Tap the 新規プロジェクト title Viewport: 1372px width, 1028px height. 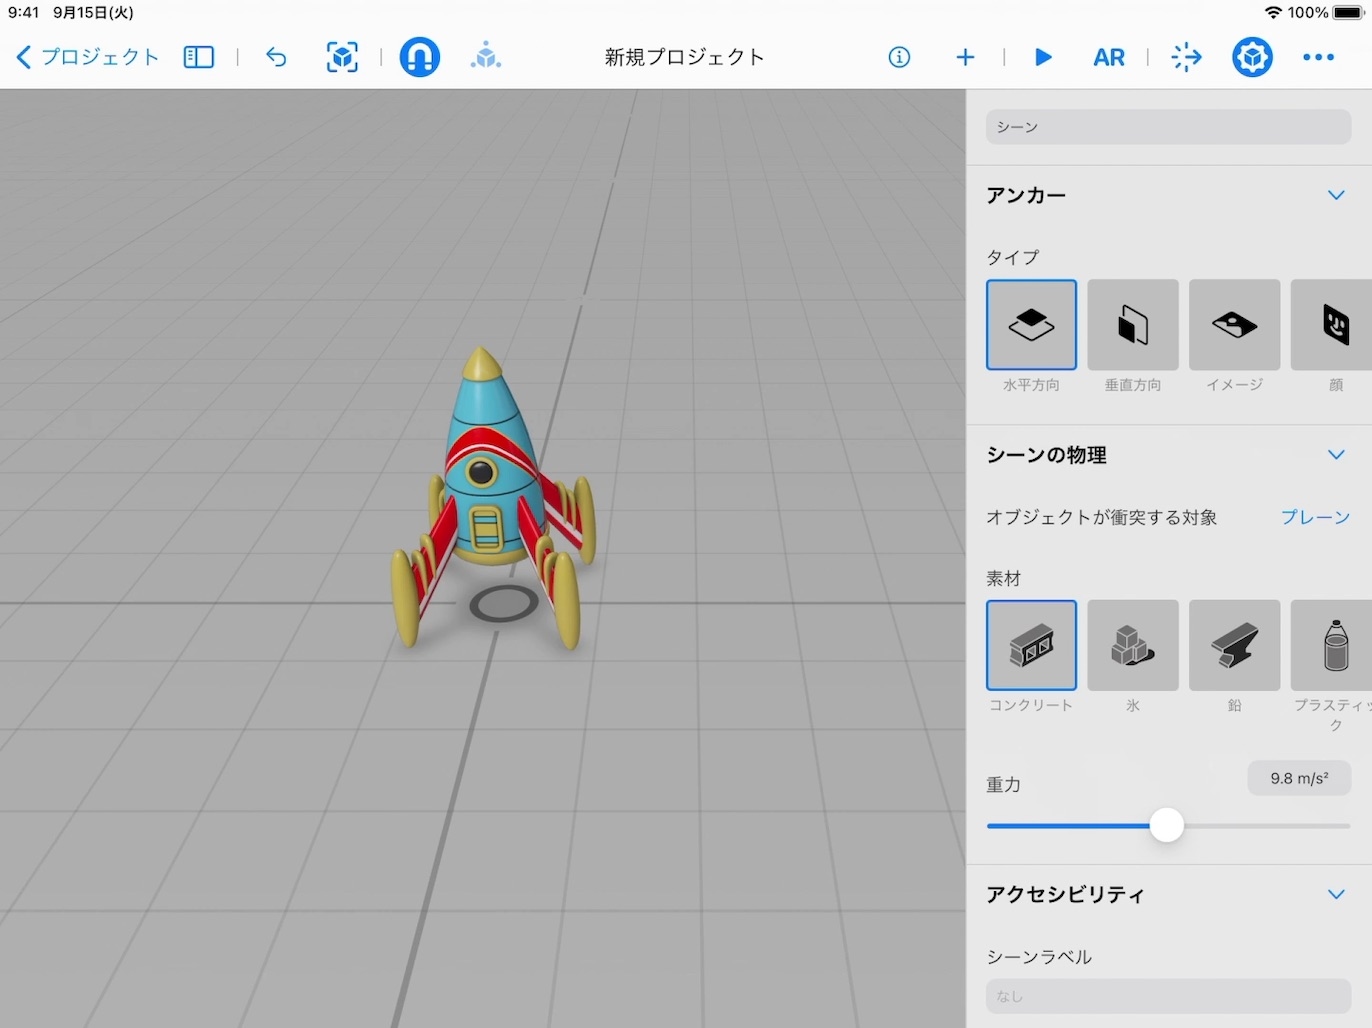pos(685,57)
